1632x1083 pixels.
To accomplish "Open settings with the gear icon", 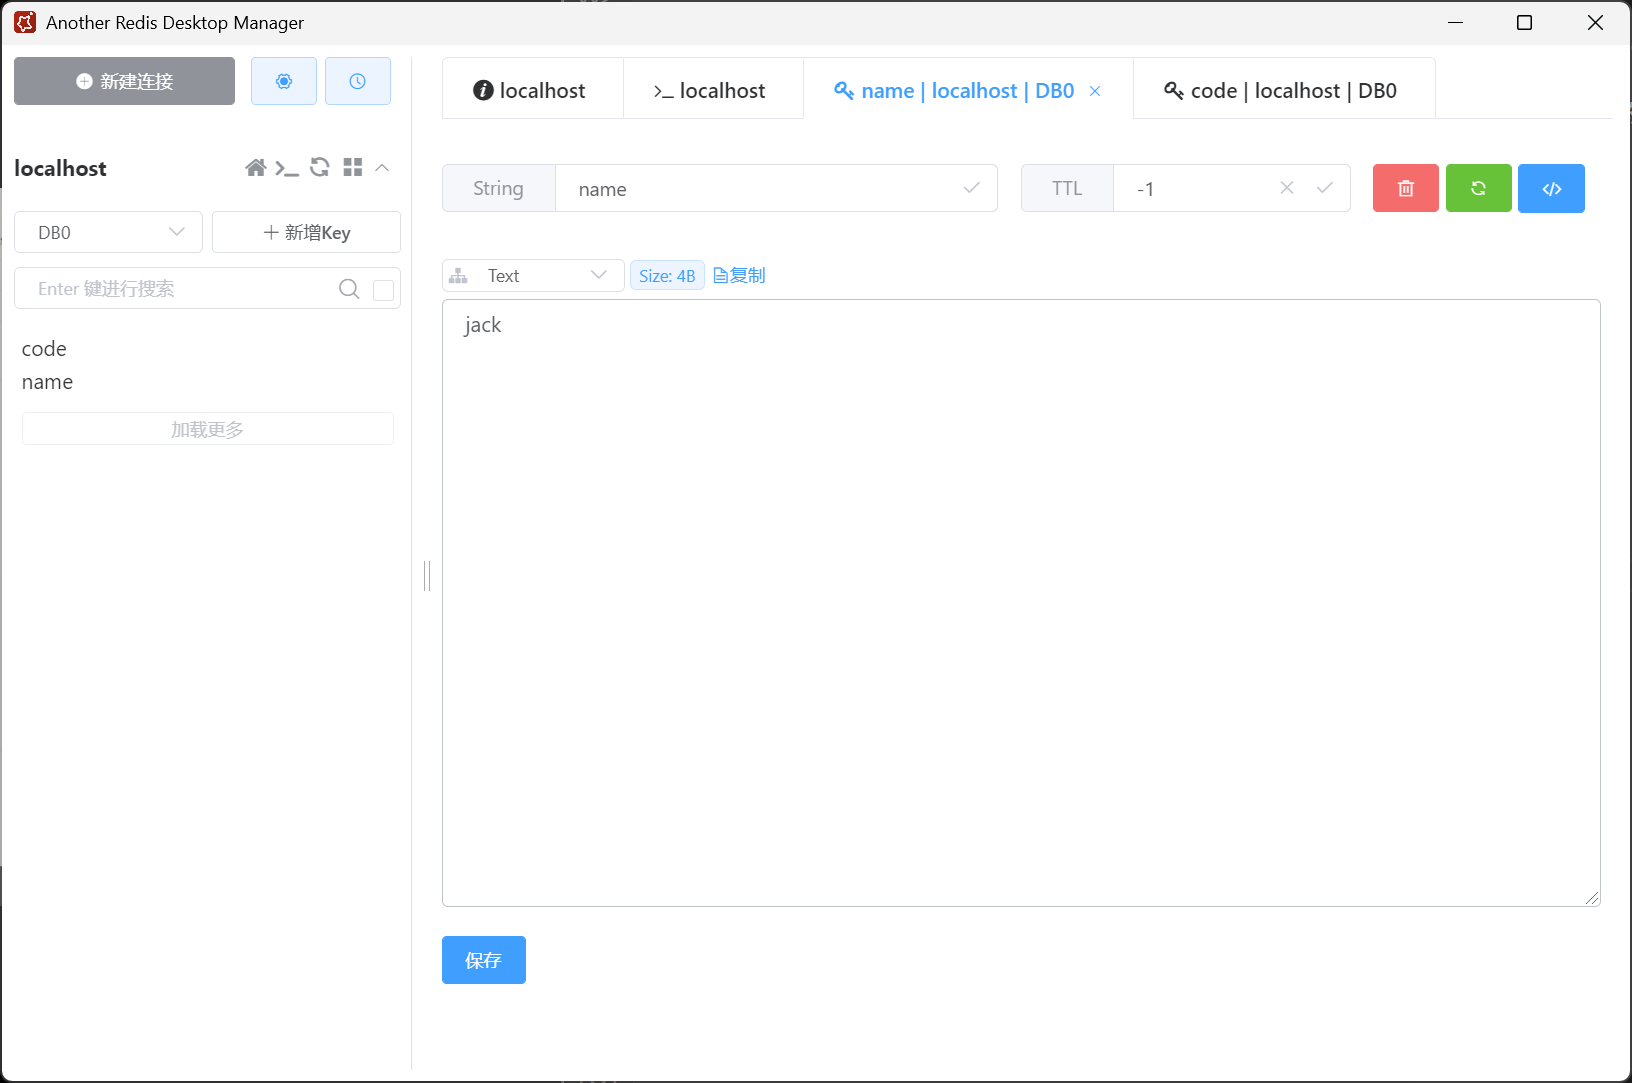I will click(x=284, y=81).
